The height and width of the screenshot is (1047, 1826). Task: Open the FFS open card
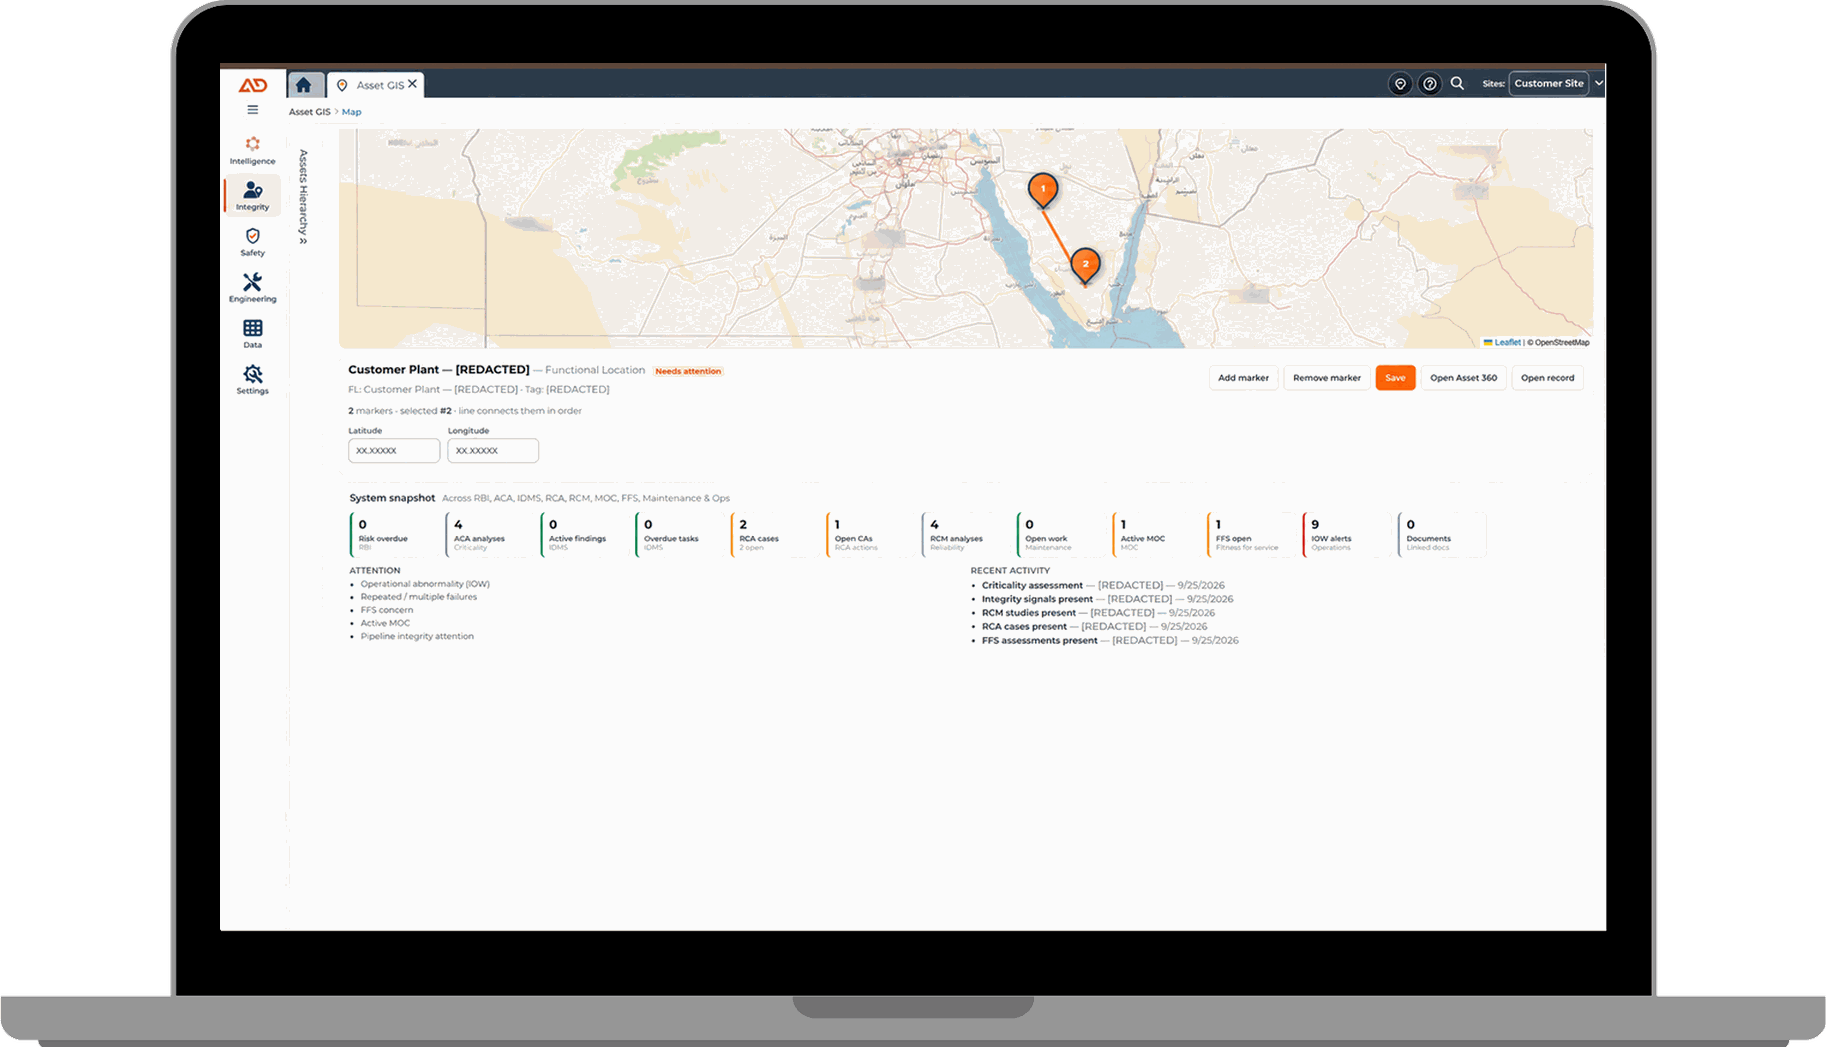pyautogui.click(x=1251, y=535)
